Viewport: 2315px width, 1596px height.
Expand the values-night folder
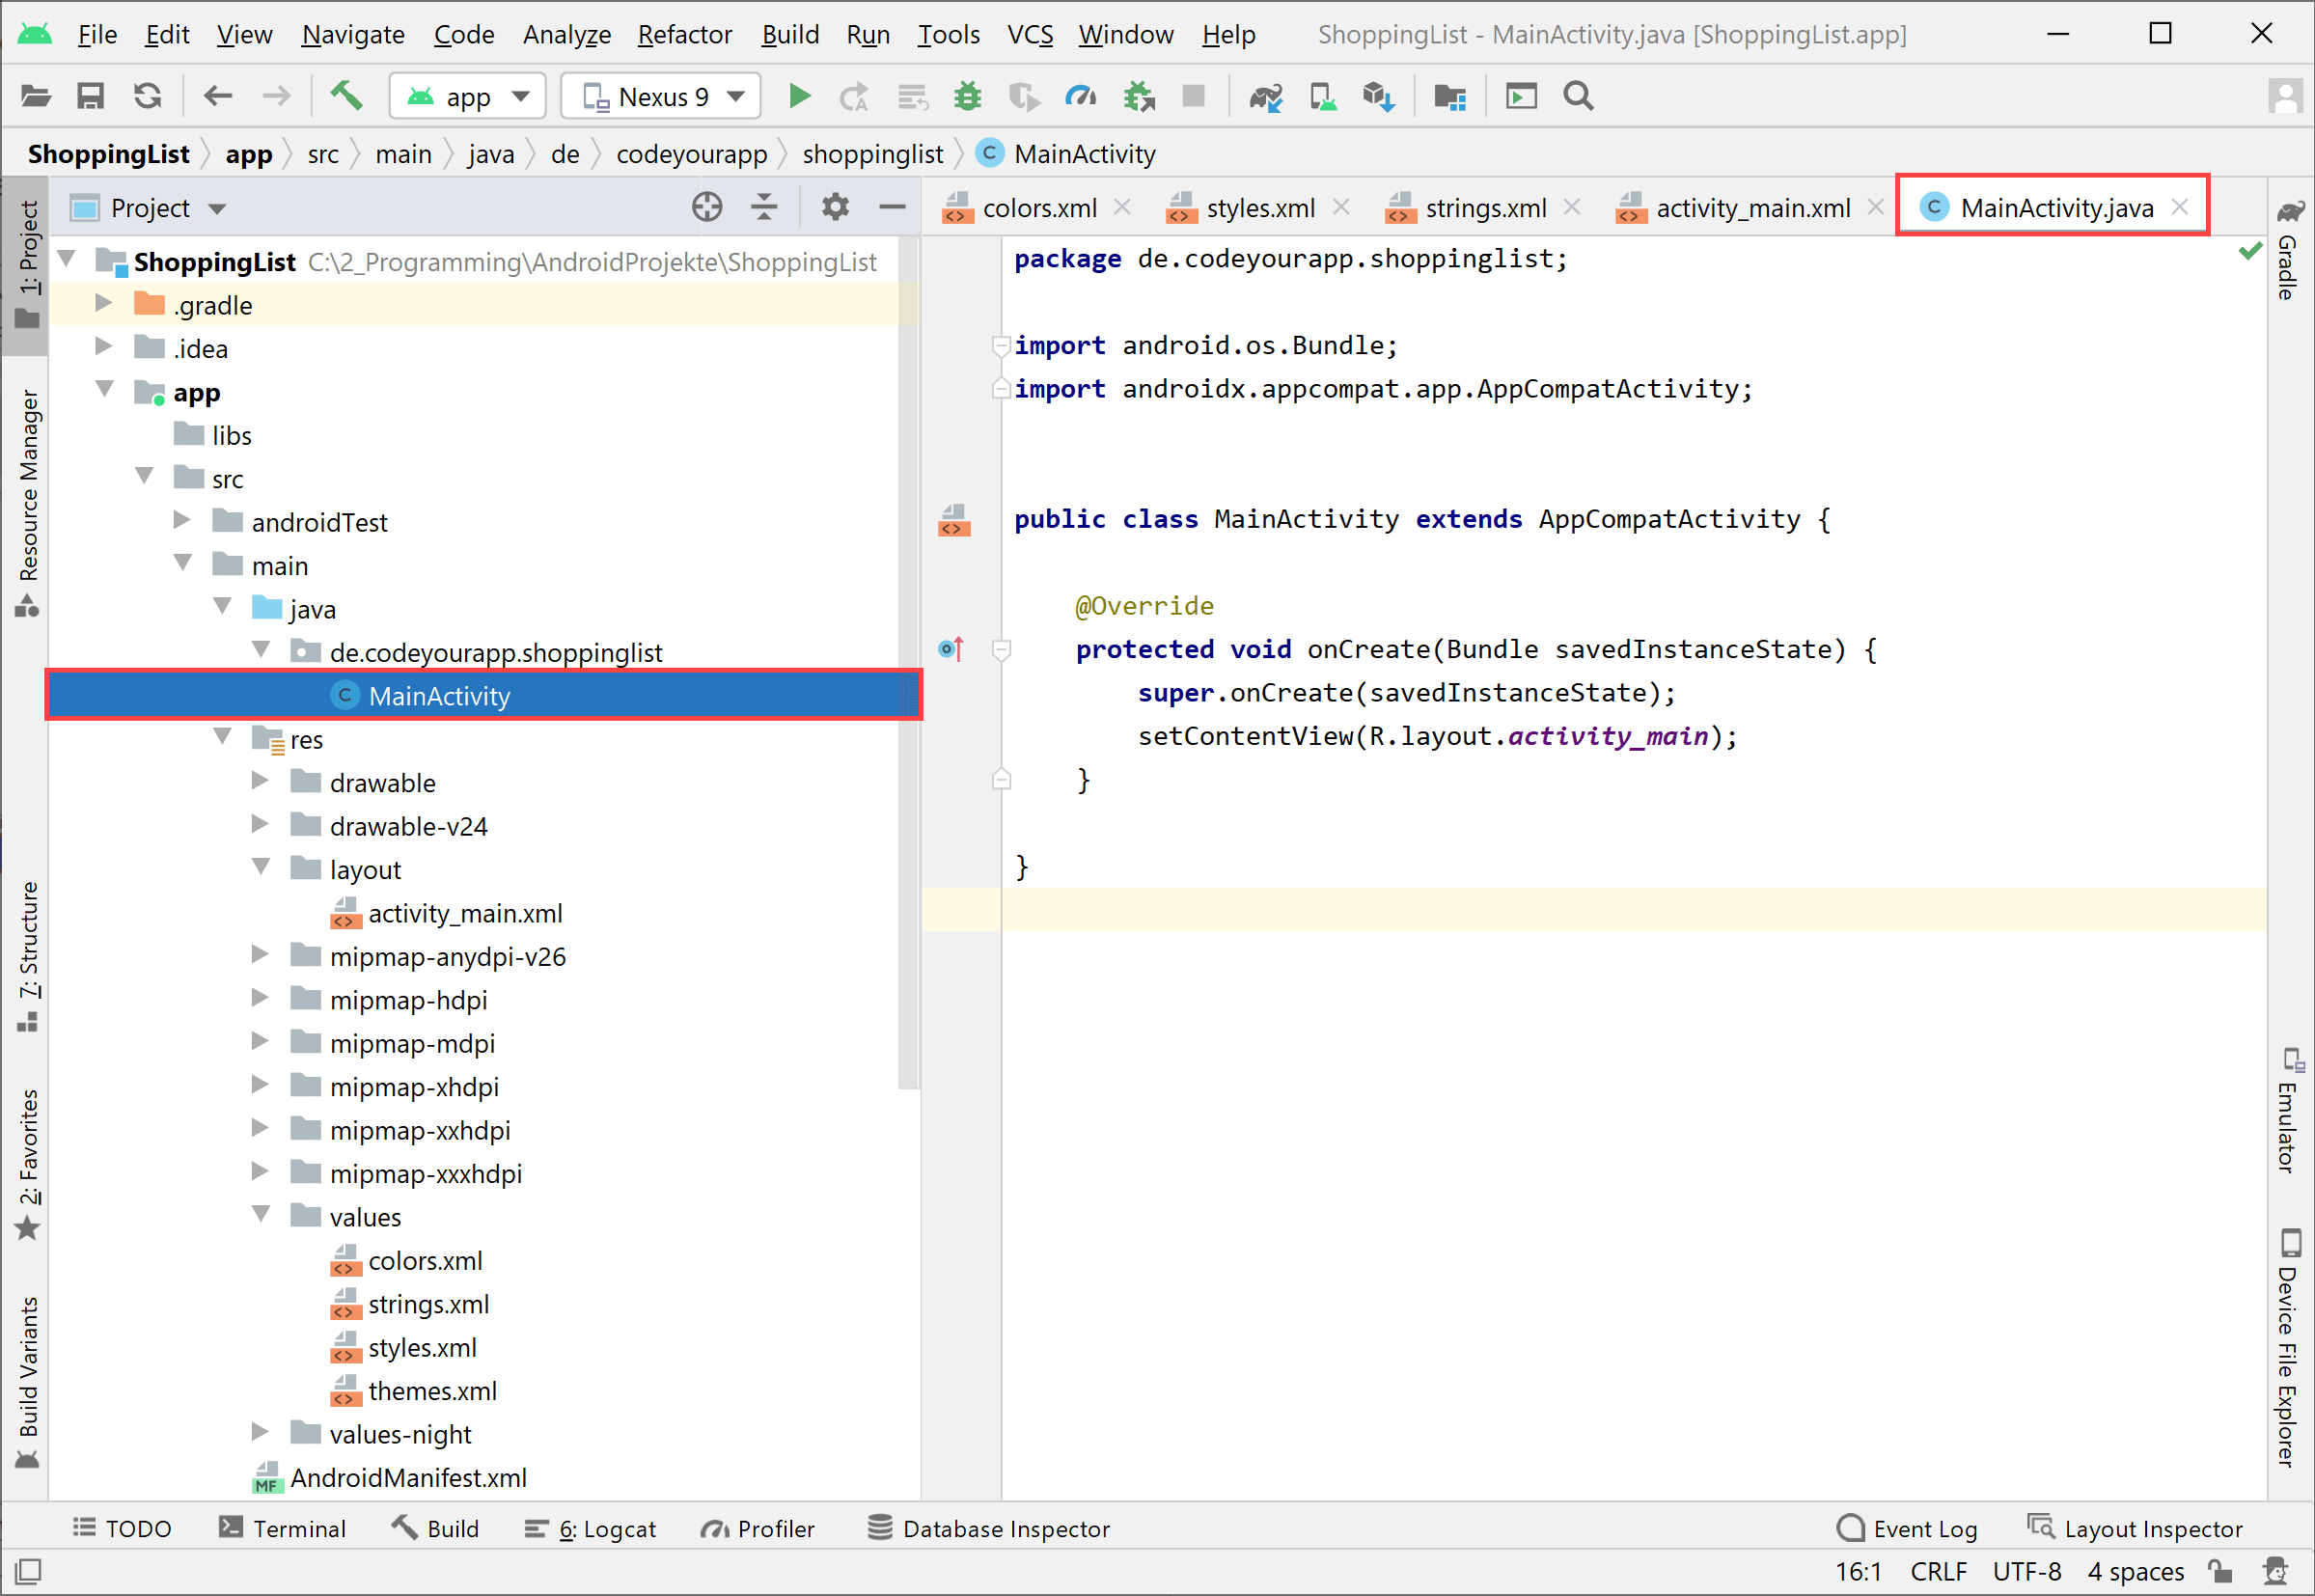tap(260, 1432)
